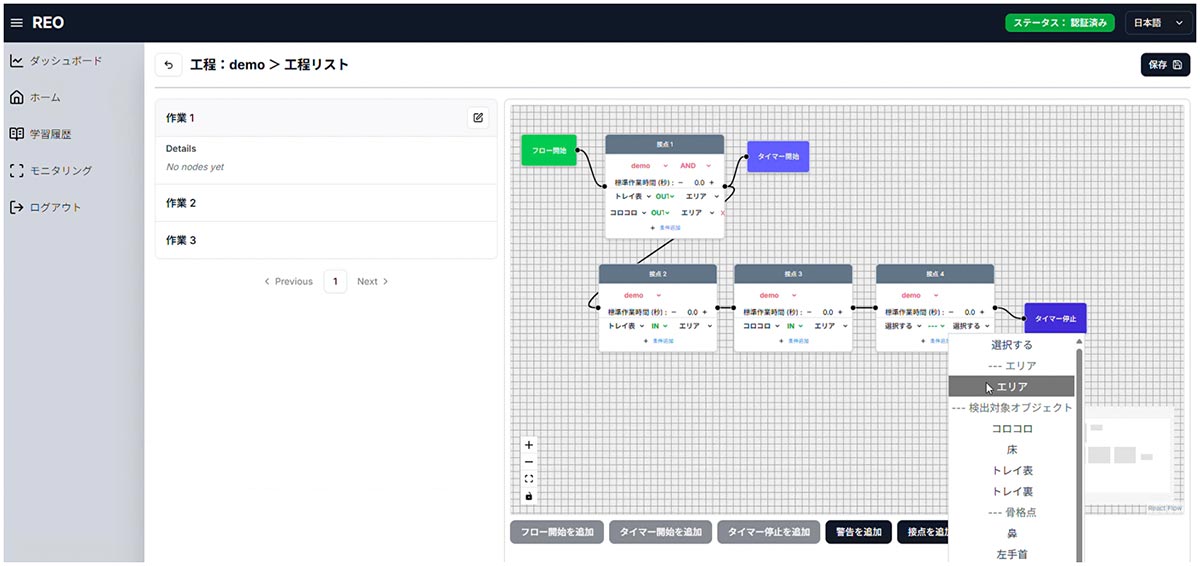The width and height of the screenshot is (1200, 566).
Task: Click the dropdown list scrollbar
Action: [x=1078, y=450]
